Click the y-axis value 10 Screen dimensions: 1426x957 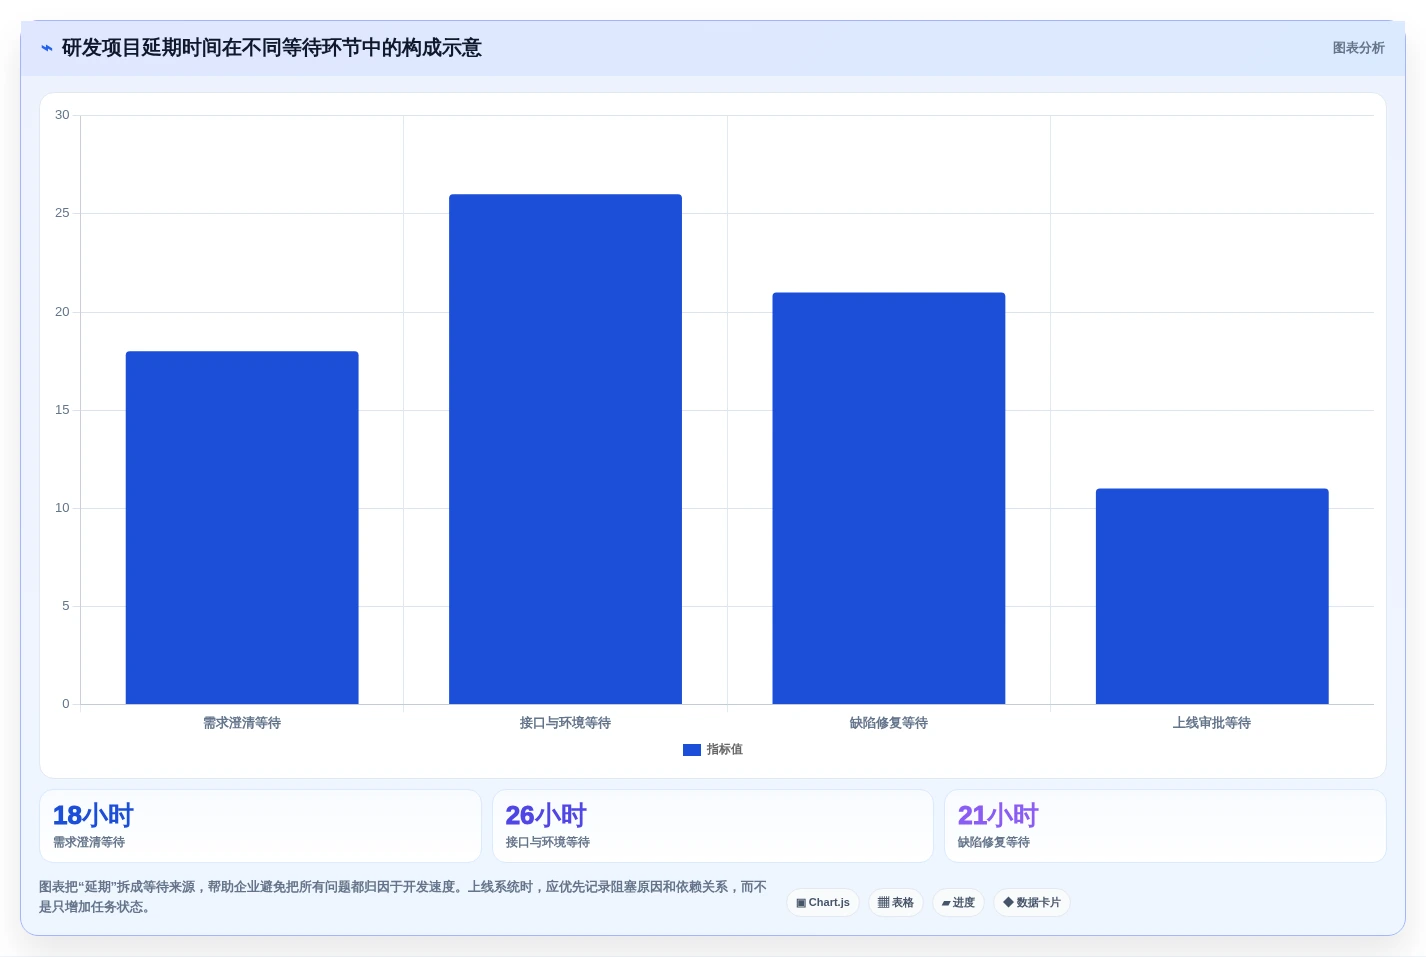tap(62, 508)
